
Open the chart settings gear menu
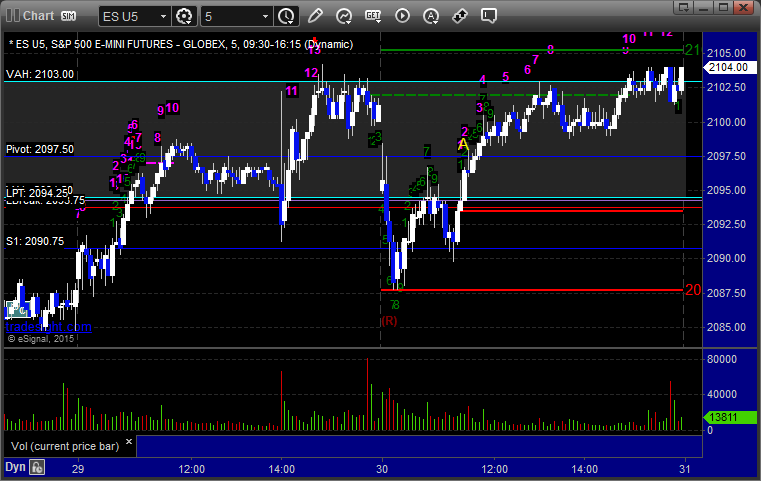click(184, 17)
